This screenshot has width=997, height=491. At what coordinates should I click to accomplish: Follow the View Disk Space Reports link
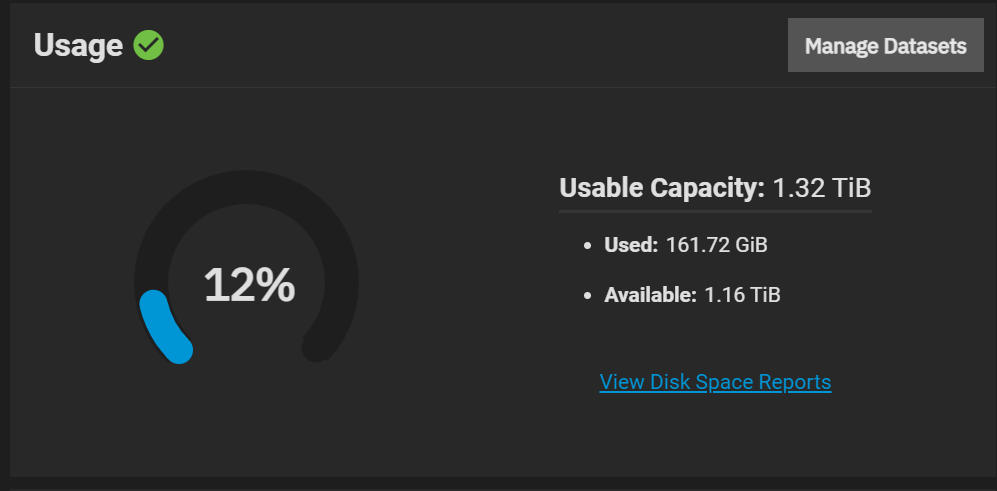[715, 382]
